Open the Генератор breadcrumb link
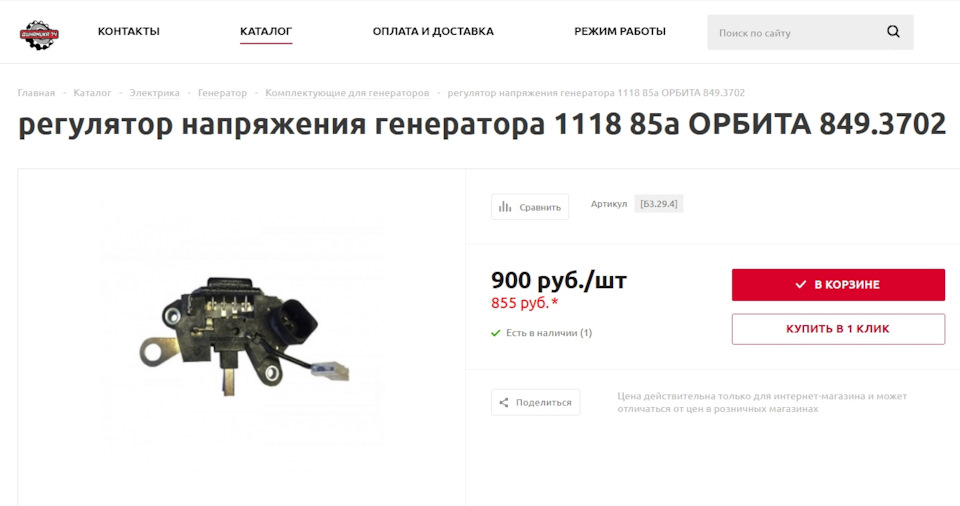Screen dimensions: 960x506 click(x=222, y=93)
